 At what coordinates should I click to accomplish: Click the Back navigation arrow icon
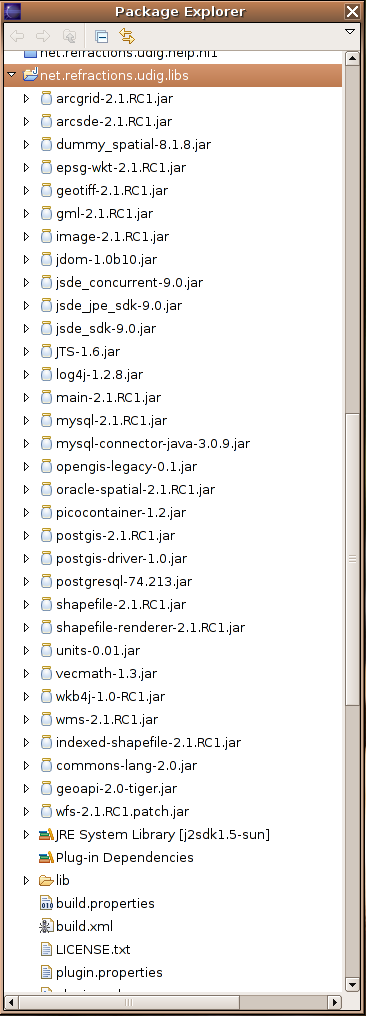point(17,36)
